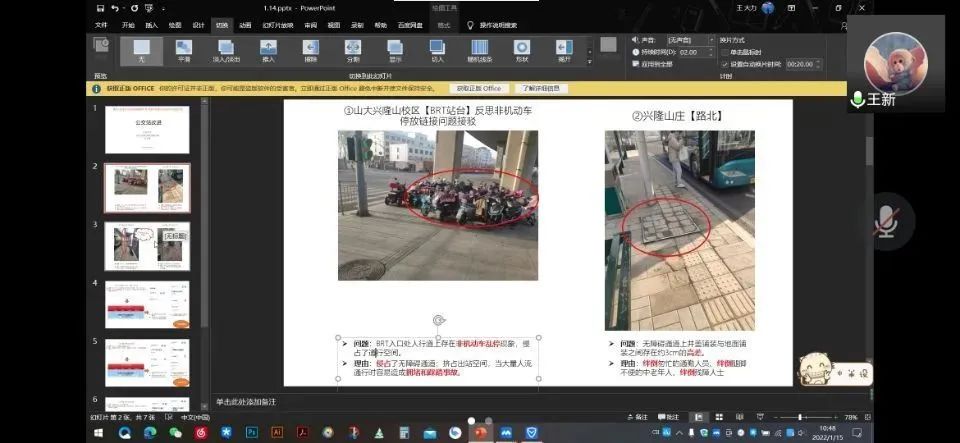Image resolution: width=960 pixels, height=443 pixels.
Task: Click the normal view icon in status bar
Action: click(x=699, y=417)
